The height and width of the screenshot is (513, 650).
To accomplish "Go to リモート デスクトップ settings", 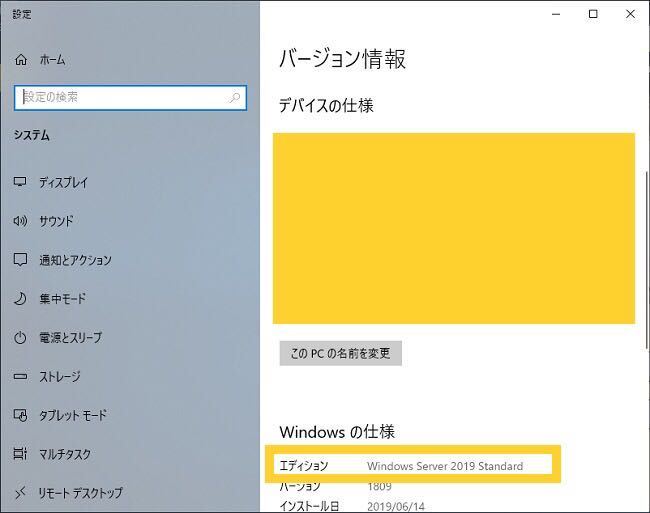I will (80, 493).
